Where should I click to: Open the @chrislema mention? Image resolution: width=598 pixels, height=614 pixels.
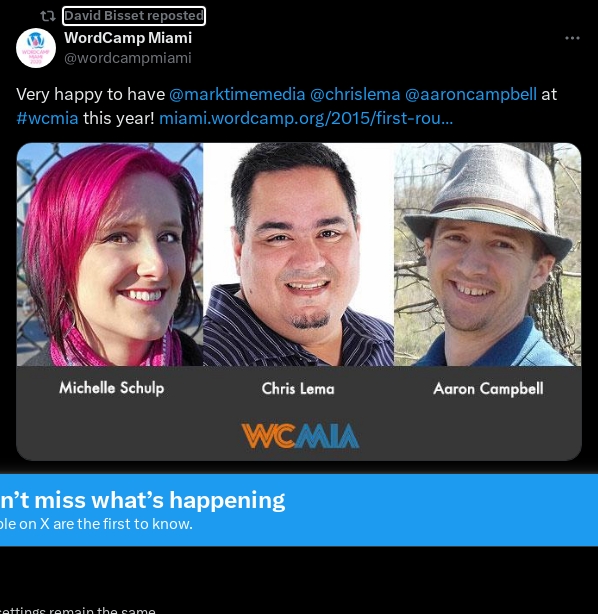tap(355, 94)
